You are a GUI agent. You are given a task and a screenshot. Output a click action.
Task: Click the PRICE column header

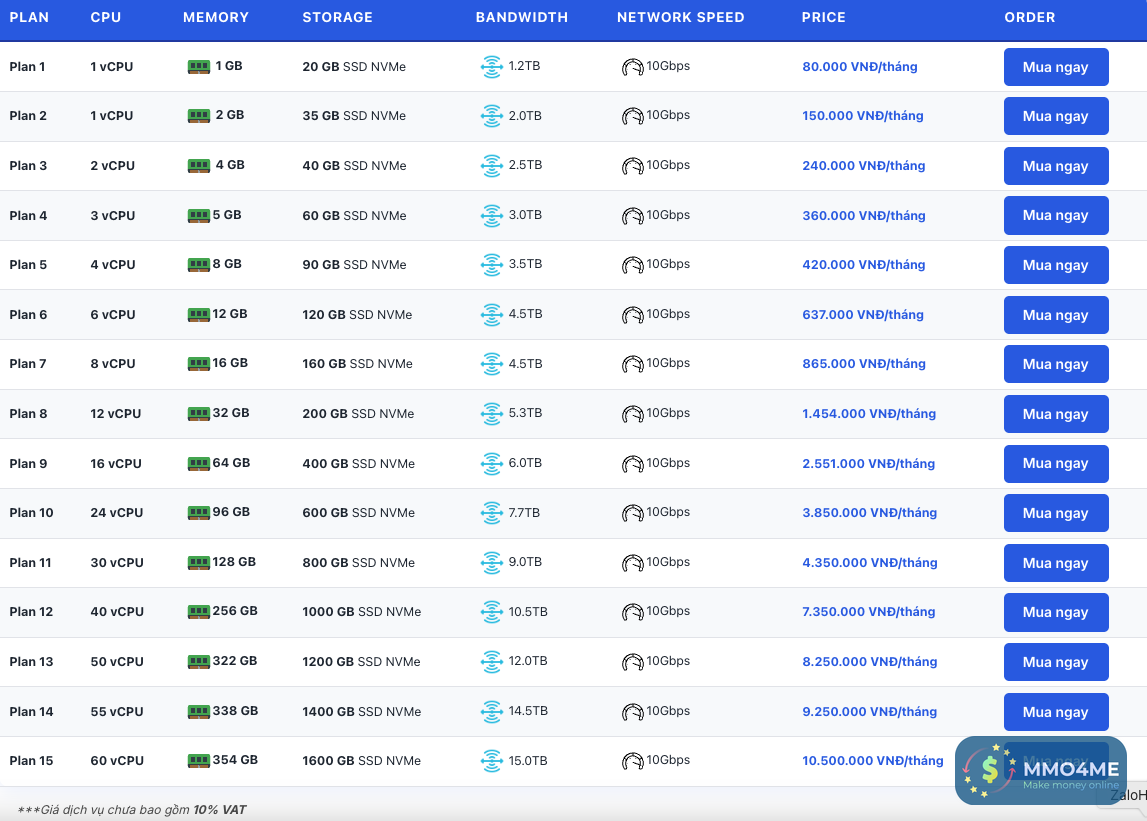click(823, 18)
